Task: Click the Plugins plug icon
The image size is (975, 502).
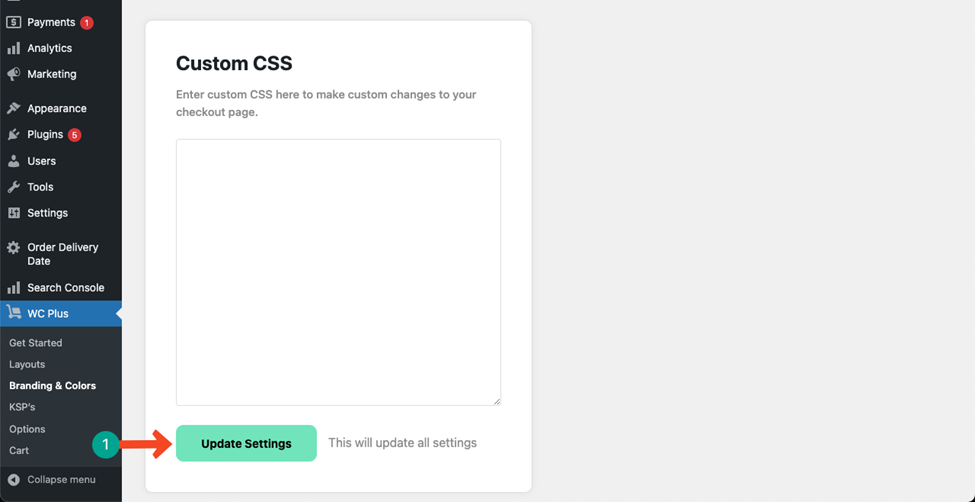Action: click(x=13, y=134)
